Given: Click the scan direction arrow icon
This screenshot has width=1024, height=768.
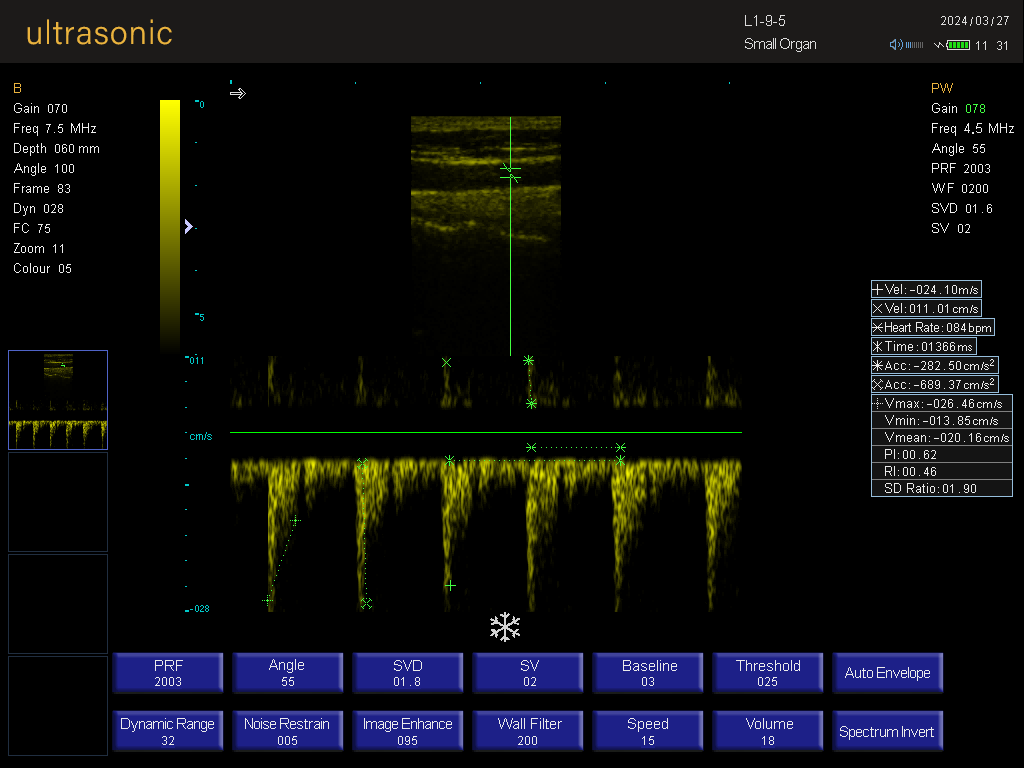Looking at the screenshot, I should (x=237, y=93).
